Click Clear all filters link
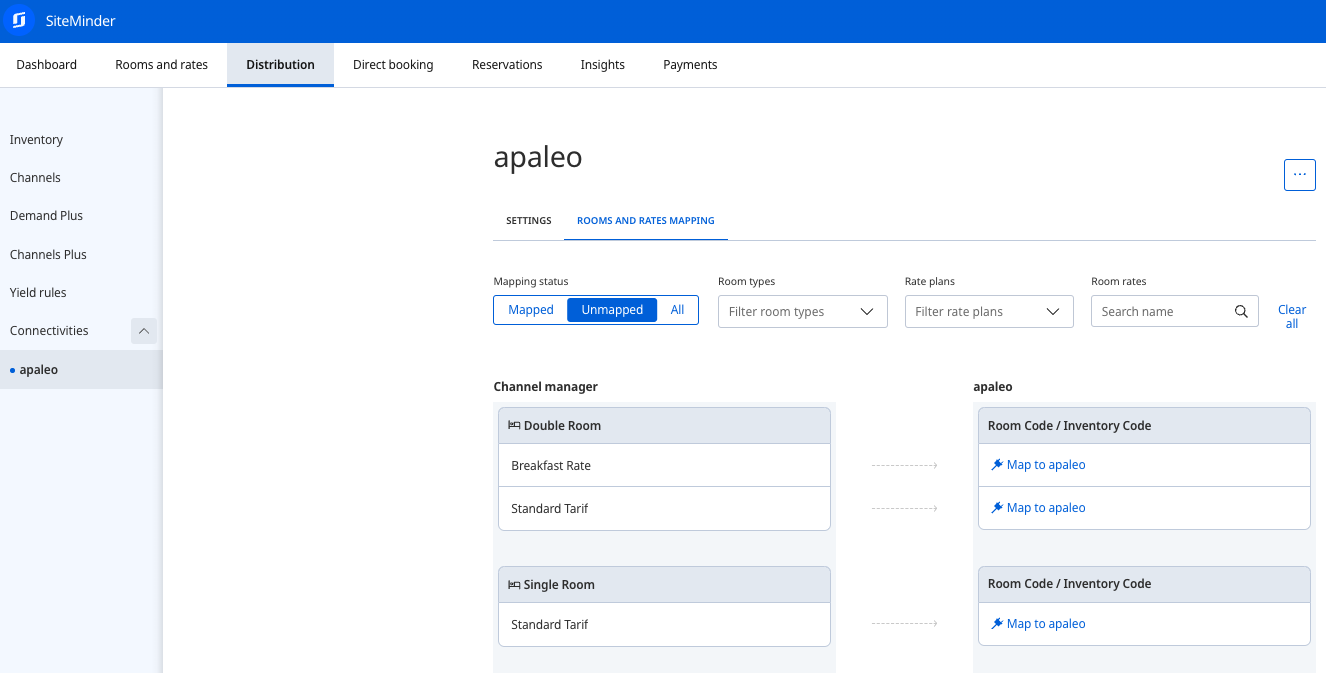 (1292, 317)
